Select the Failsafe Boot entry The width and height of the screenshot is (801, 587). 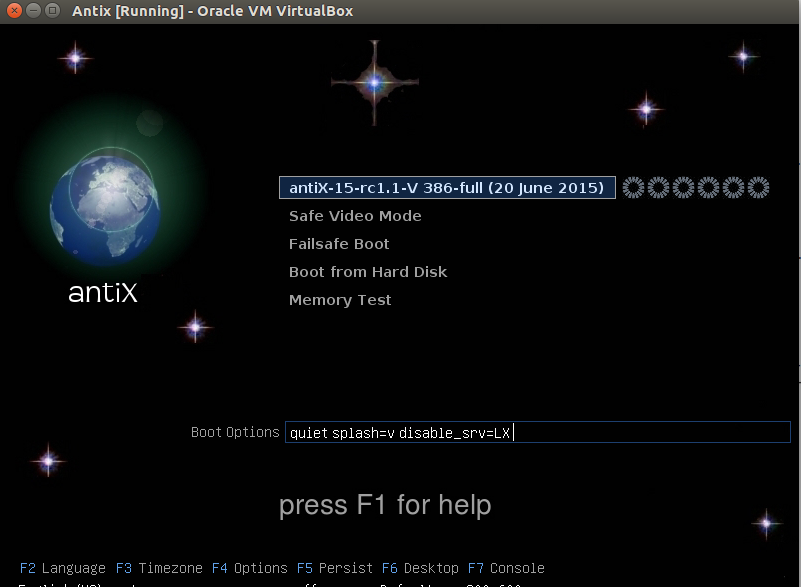click(x=339, y=244)
